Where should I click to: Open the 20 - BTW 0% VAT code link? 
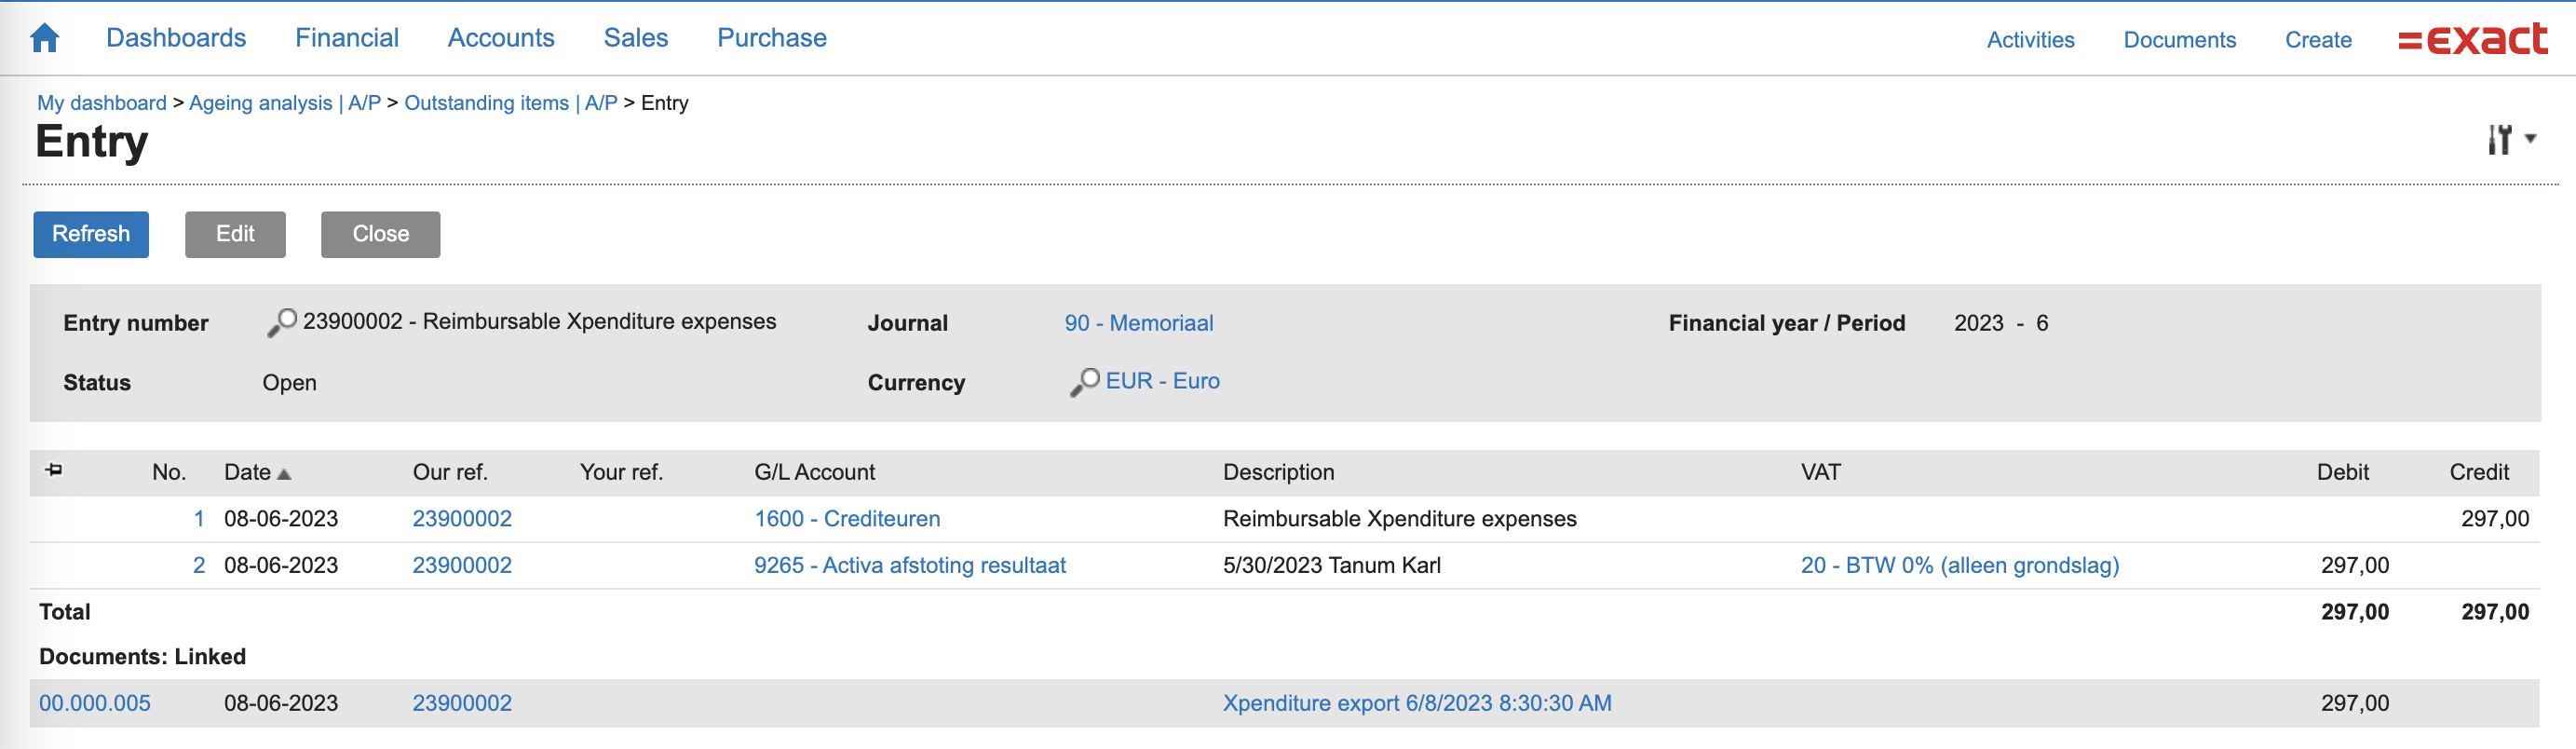click(1959, 565)
